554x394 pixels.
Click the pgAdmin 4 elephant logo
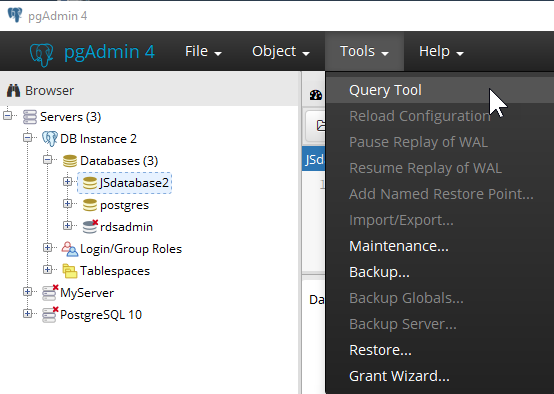click(x=42, y=54)
